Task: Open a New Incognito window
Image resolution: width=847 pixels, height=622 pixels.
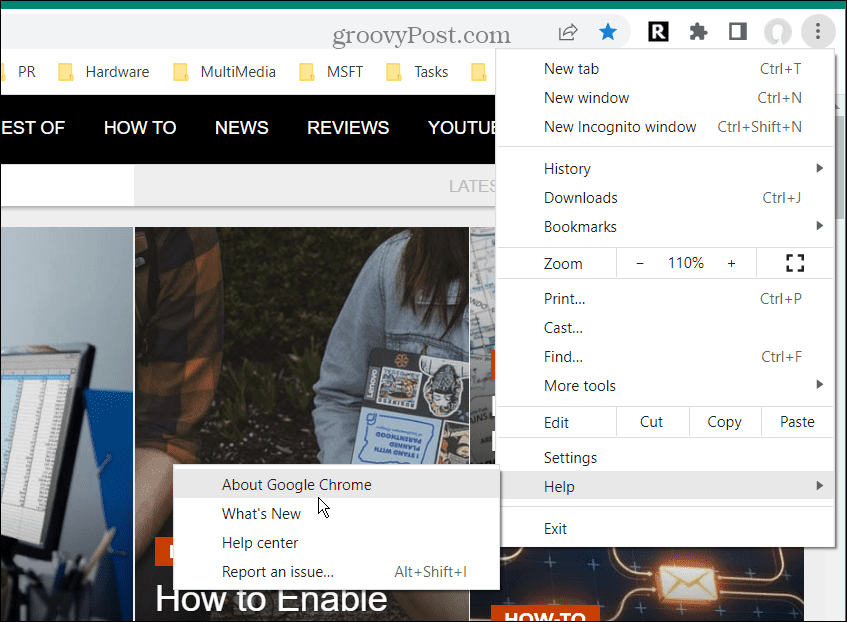Action: pos(666,126)
